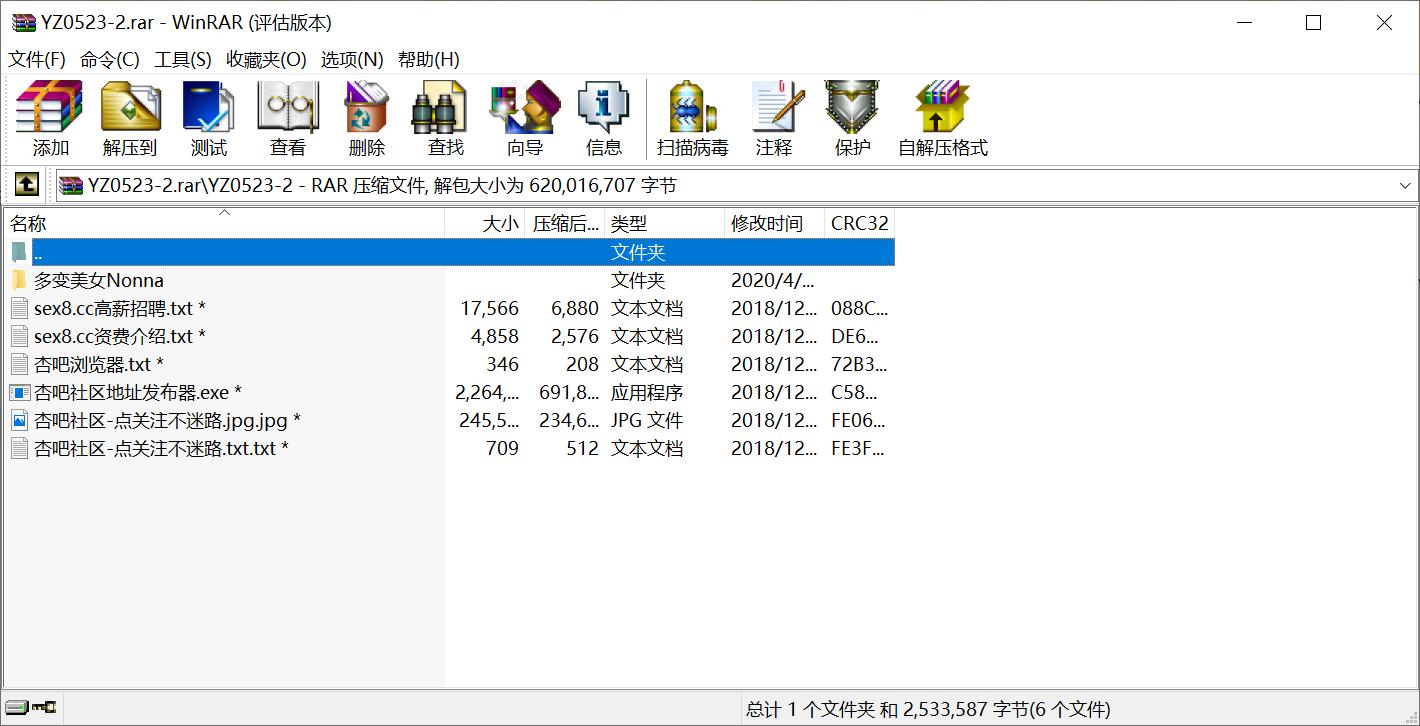Image resolution: width=1420 pixels, height=726 pixels.
Task: Click the 保护 (Protect) shield icon
Action: pyautogui.click(x=852, y=118)
